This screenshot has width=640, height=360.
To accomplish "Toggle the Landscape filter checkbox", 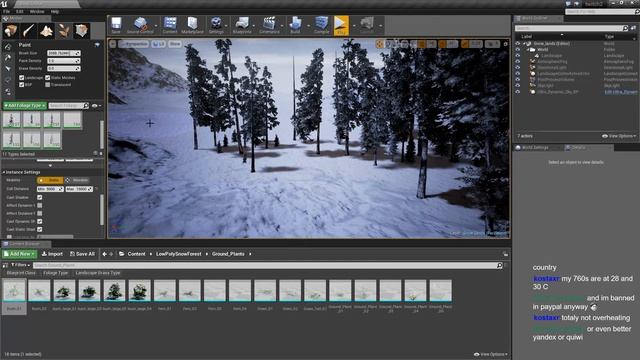I will 22,78.
